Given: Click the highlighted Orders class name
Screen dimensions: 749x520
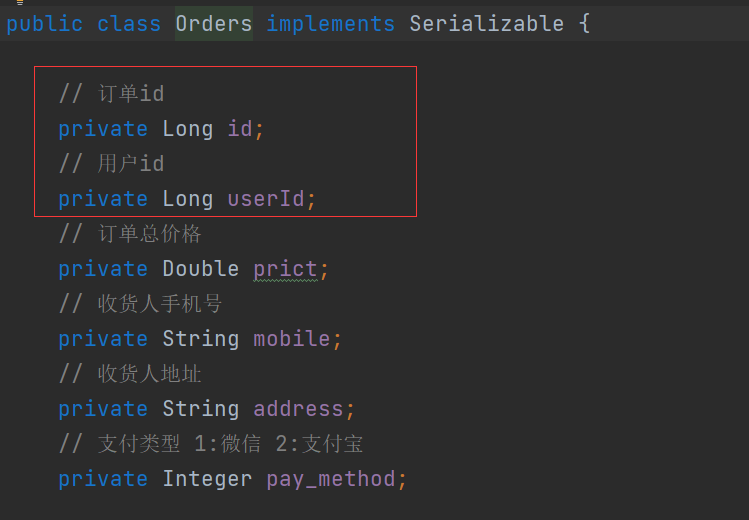Looking at the screenshot, I should click(214, 24).
